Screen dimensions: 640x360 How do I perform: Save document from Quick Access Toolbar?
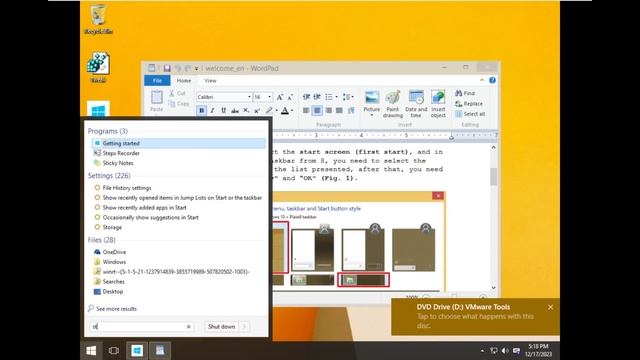(167, 68)
